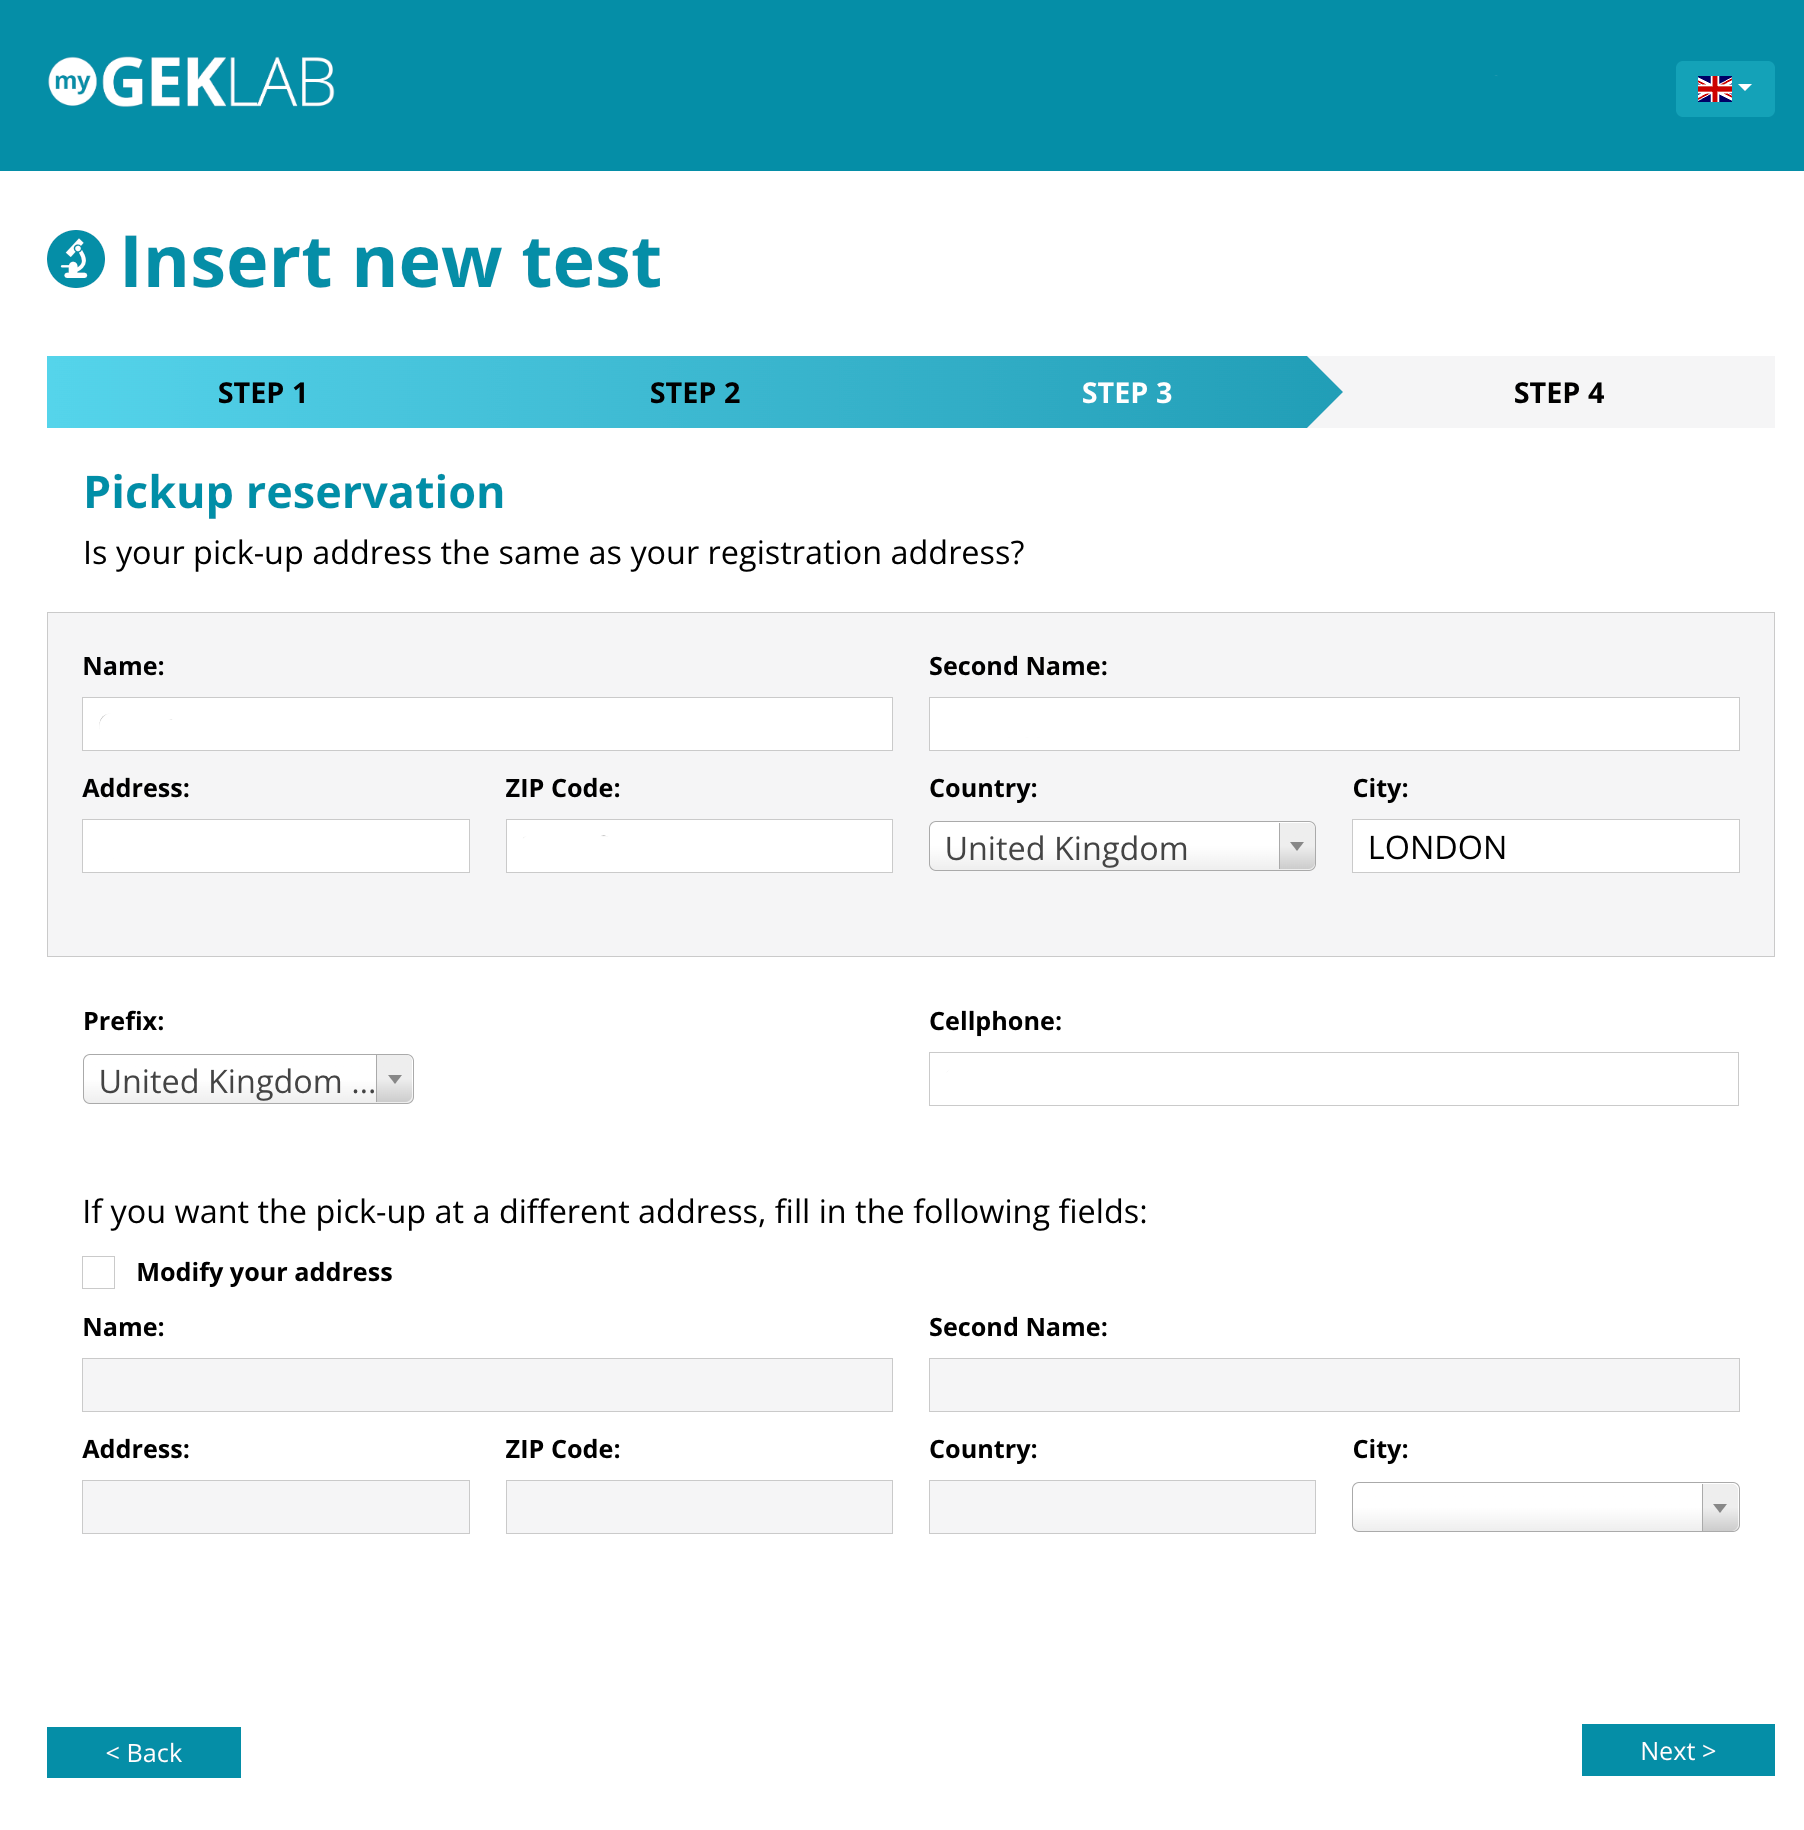Click the top ZIP Code field
Viewport: 1804px width, 1830px height.
[x=698, y=847]
